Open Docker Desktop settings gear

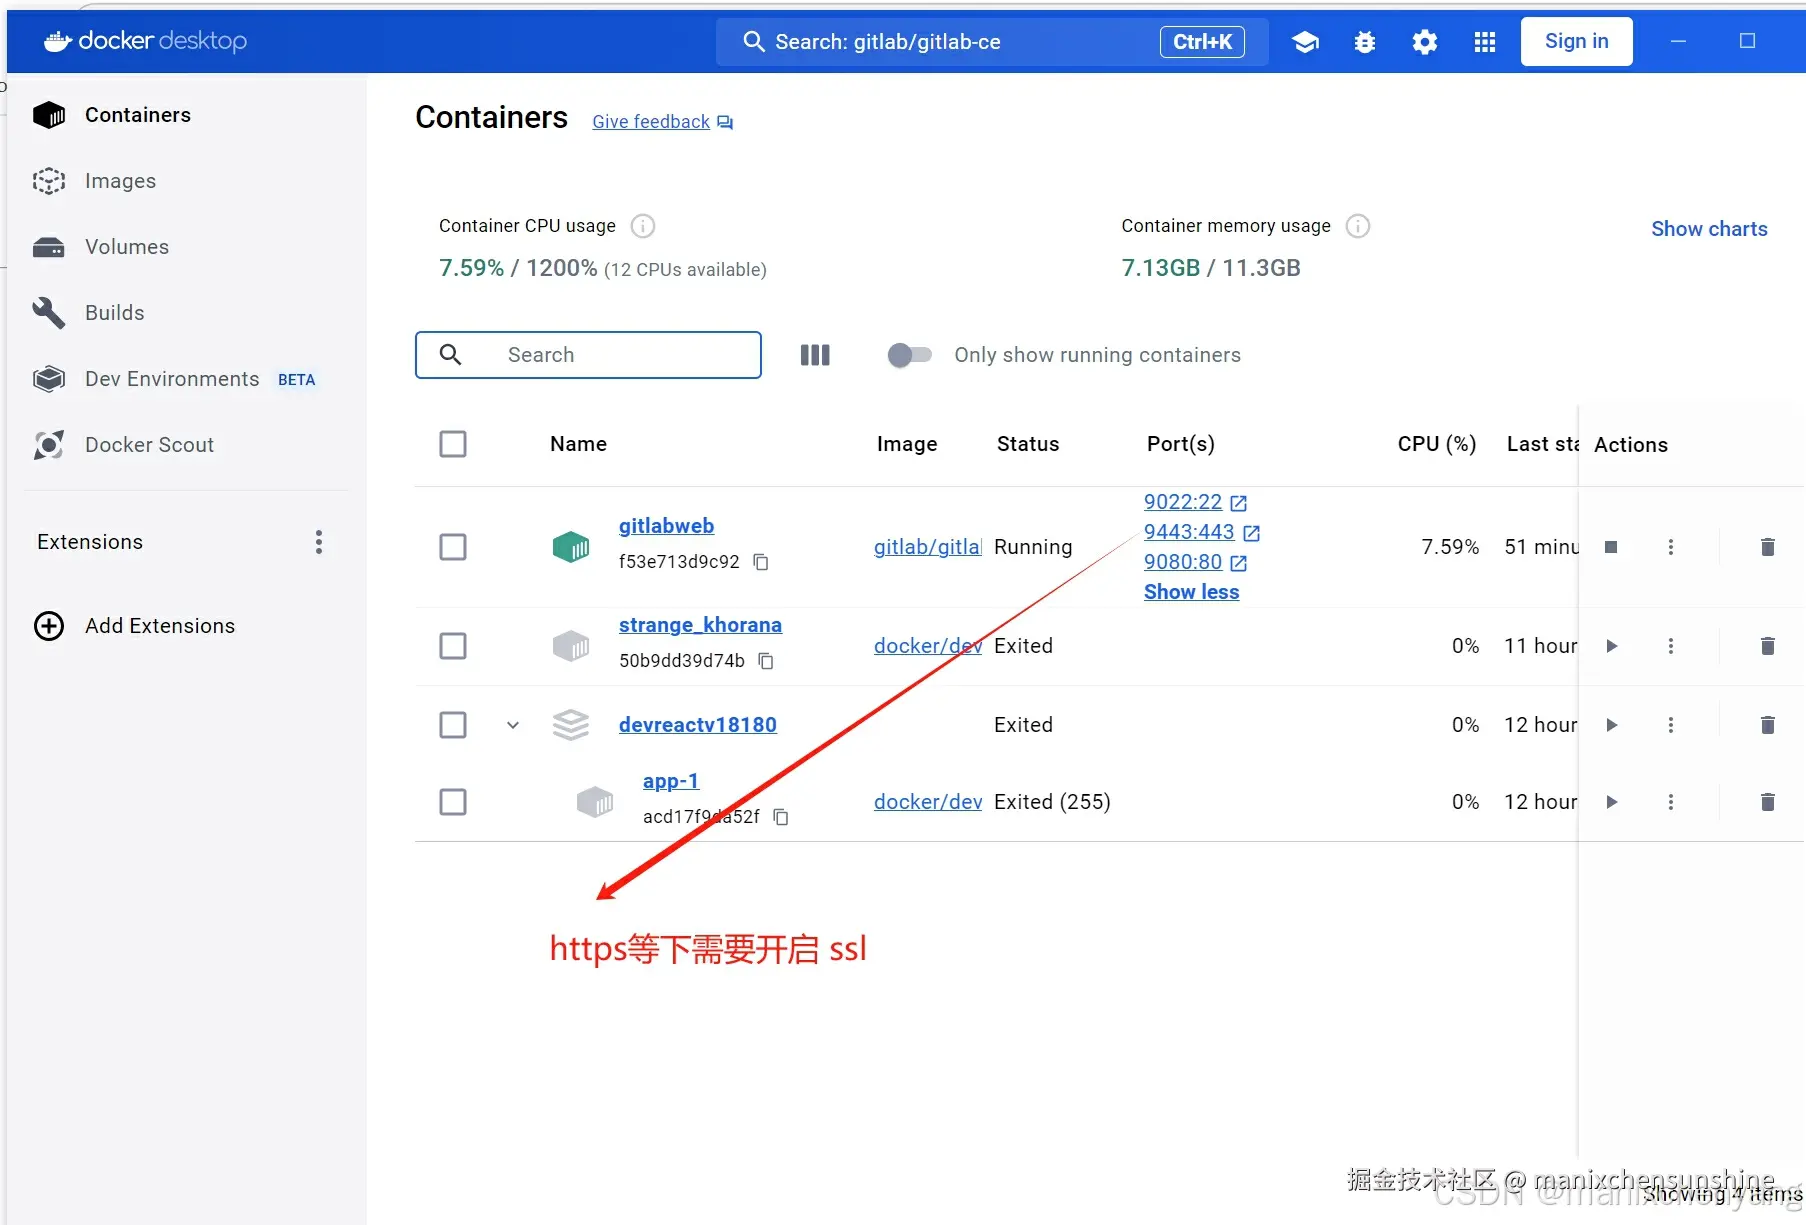coord(1425,42)
